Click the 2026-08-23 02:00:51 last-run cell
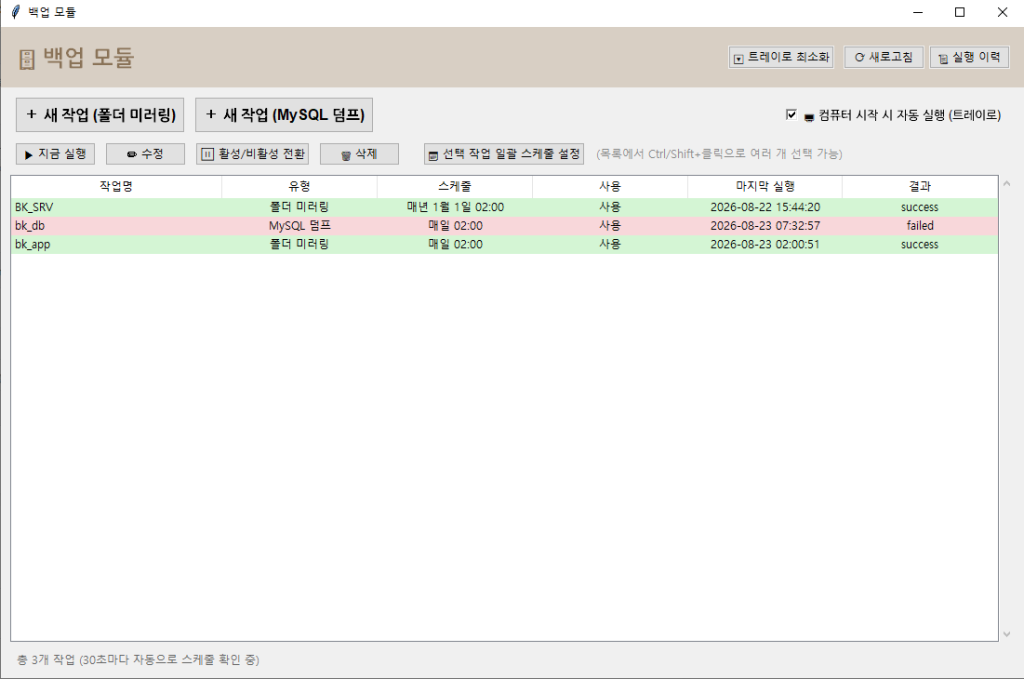The height and width of the screenshot is (679, 1024). point(765,244)
